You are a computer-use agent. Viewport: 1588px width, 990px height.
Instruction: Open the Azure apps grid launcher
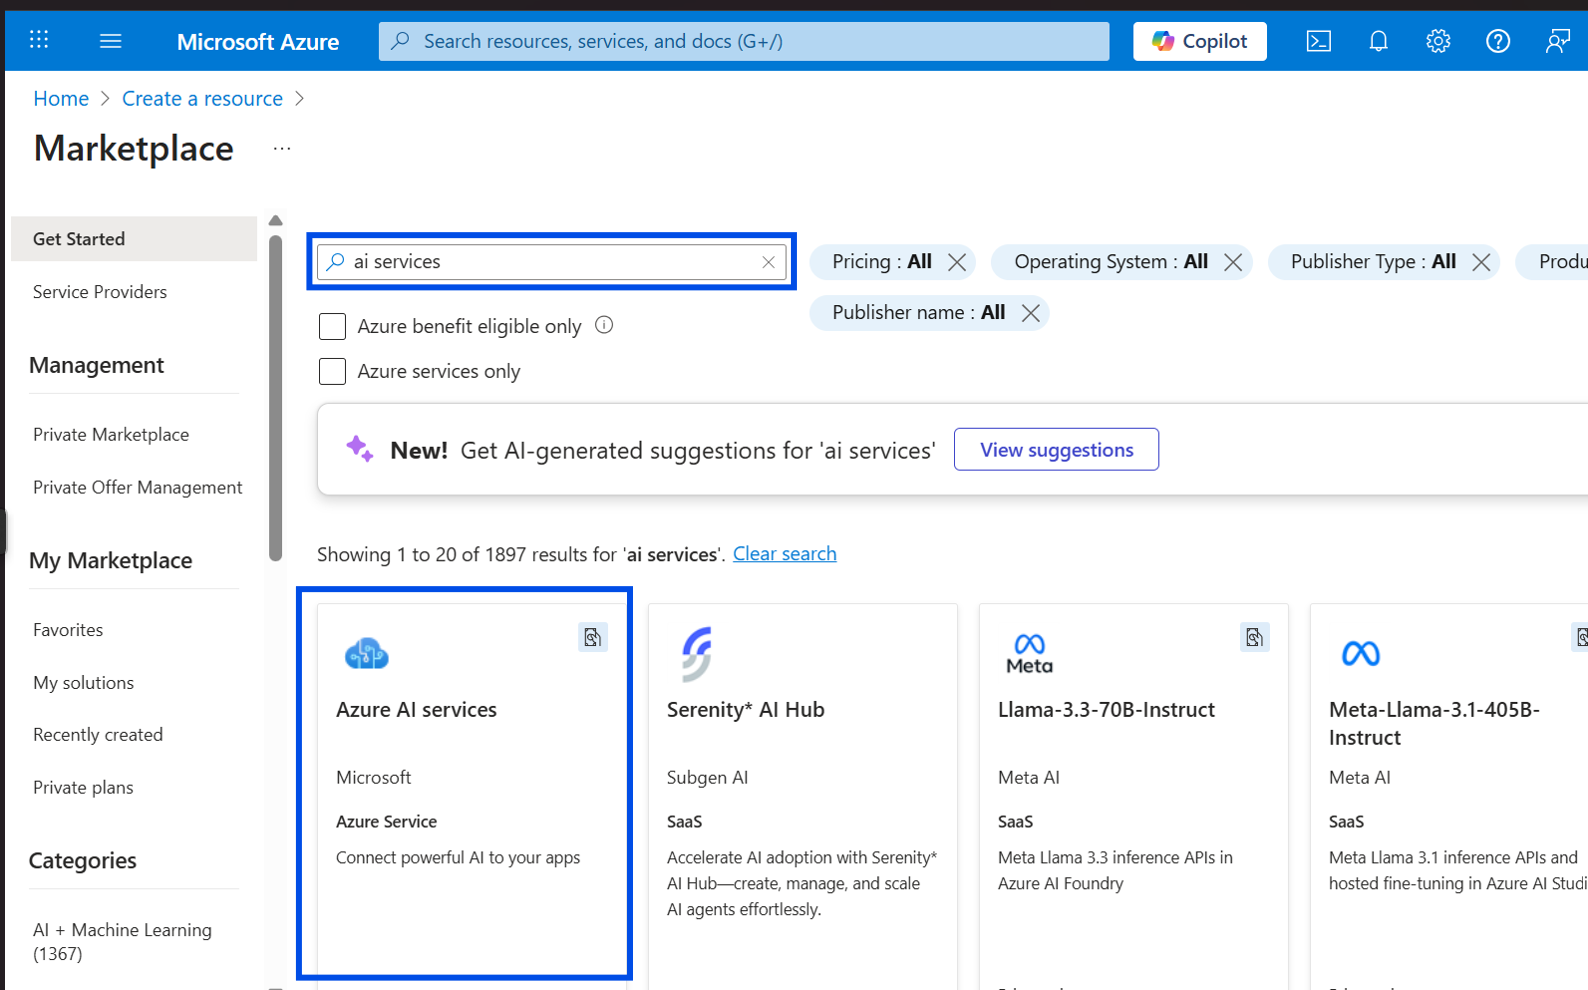[x=39, y=40]
